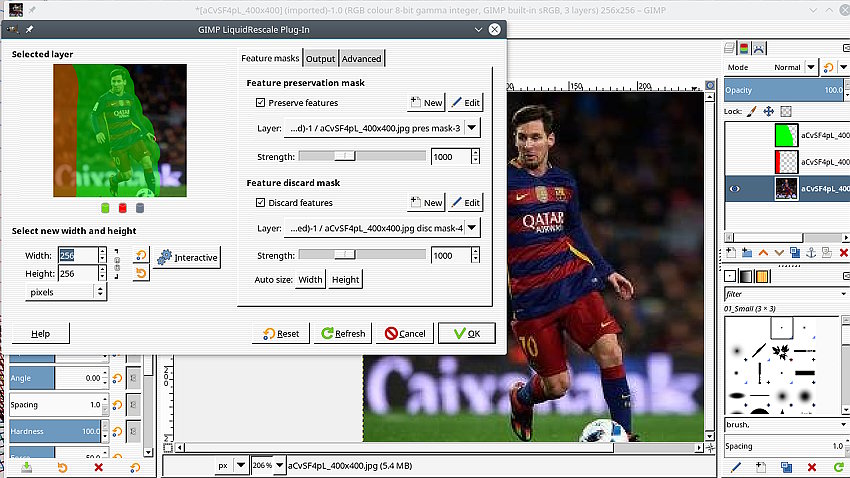Screen dimensions: 850x478
Task: Click the OK button
Action: click(467, 333)
